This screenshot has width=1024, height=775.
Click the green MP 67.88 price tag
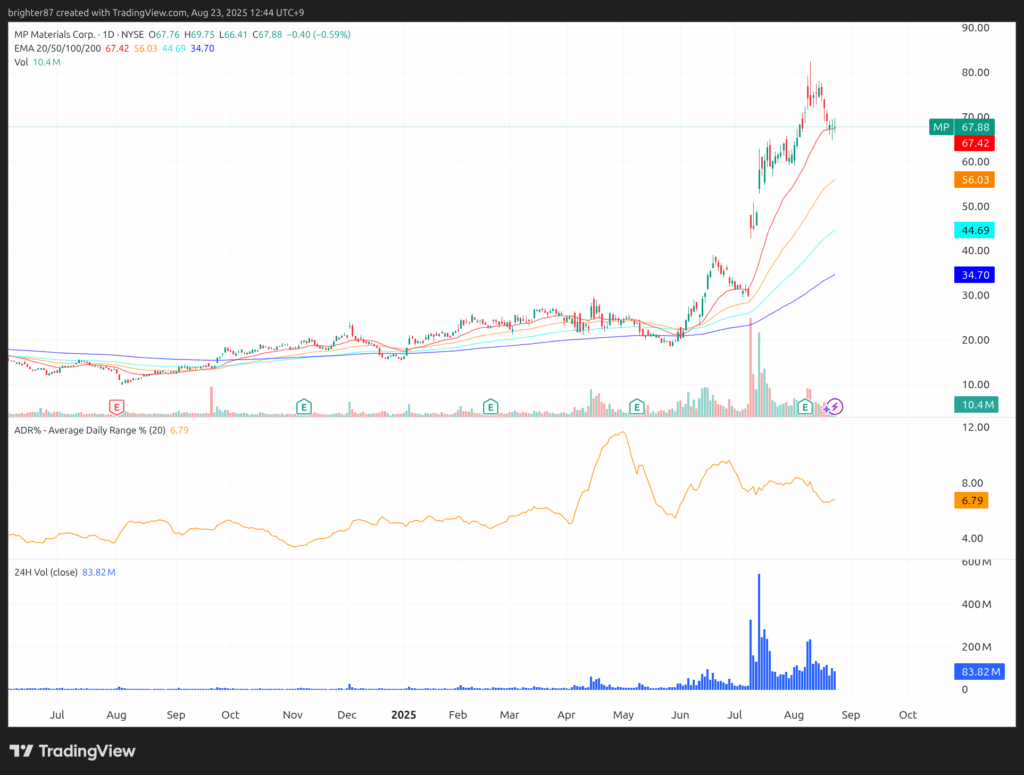[962, 127]
